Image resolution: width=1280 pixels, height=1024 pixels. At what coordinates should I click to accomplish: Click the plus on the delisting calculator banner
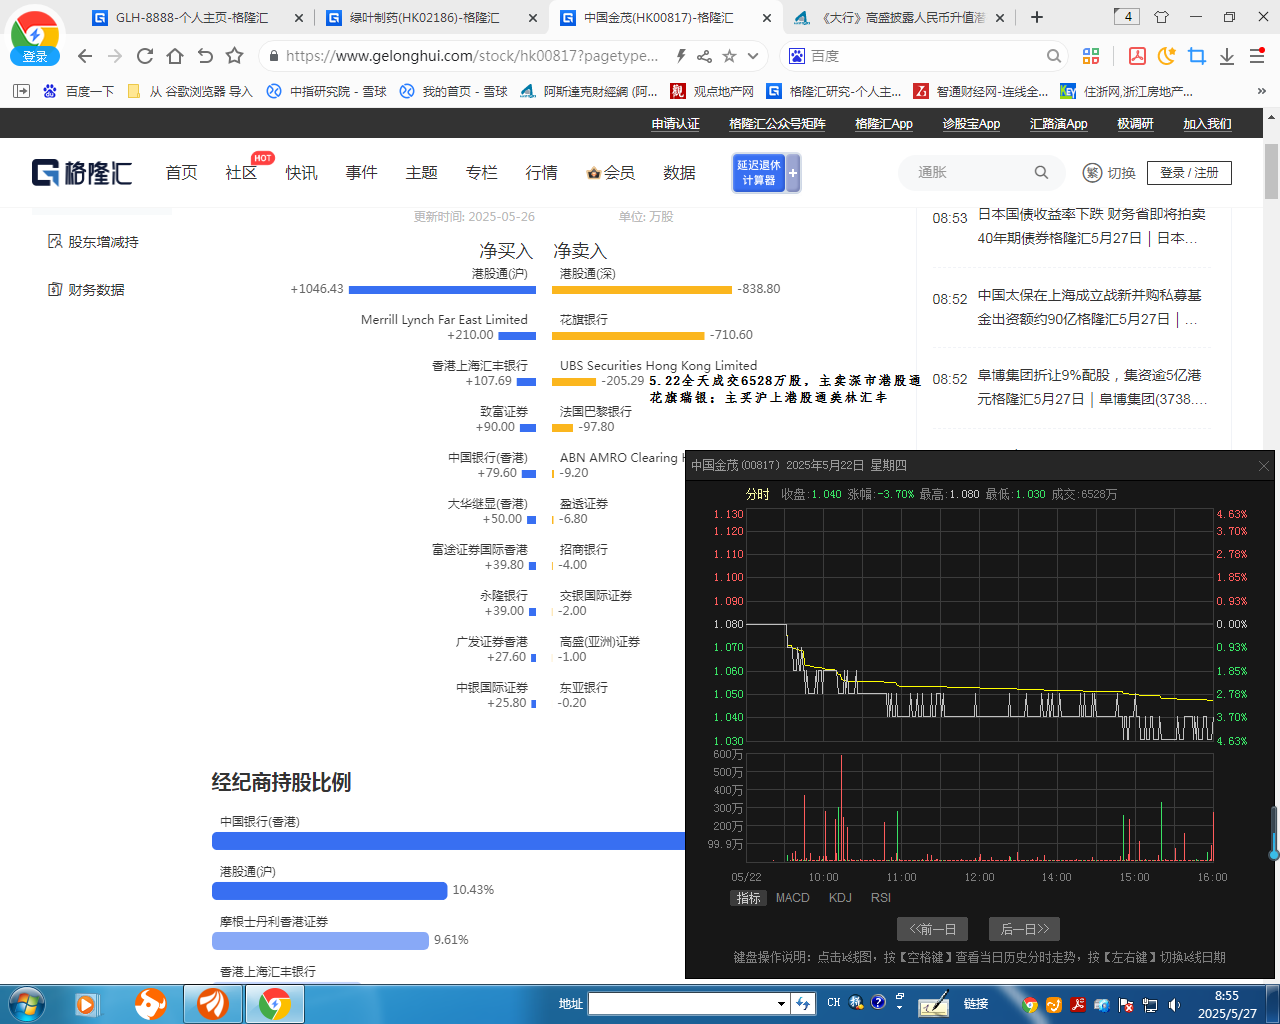pos(793,173)
